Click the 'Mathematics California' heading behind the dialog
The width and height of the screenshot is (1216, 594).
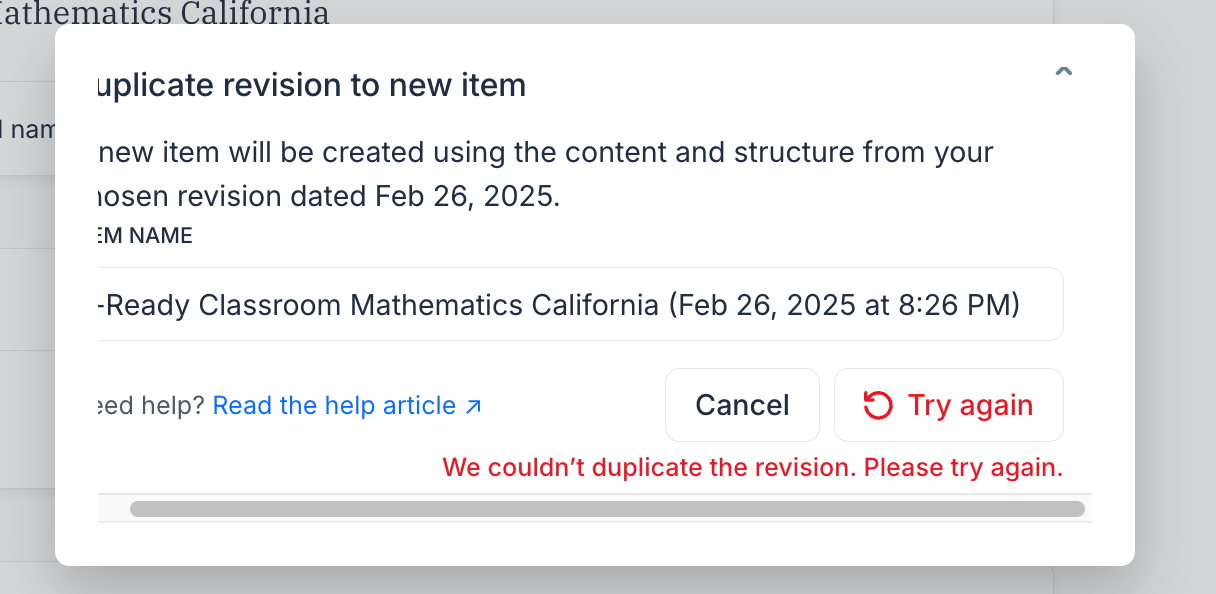point(165,13)
